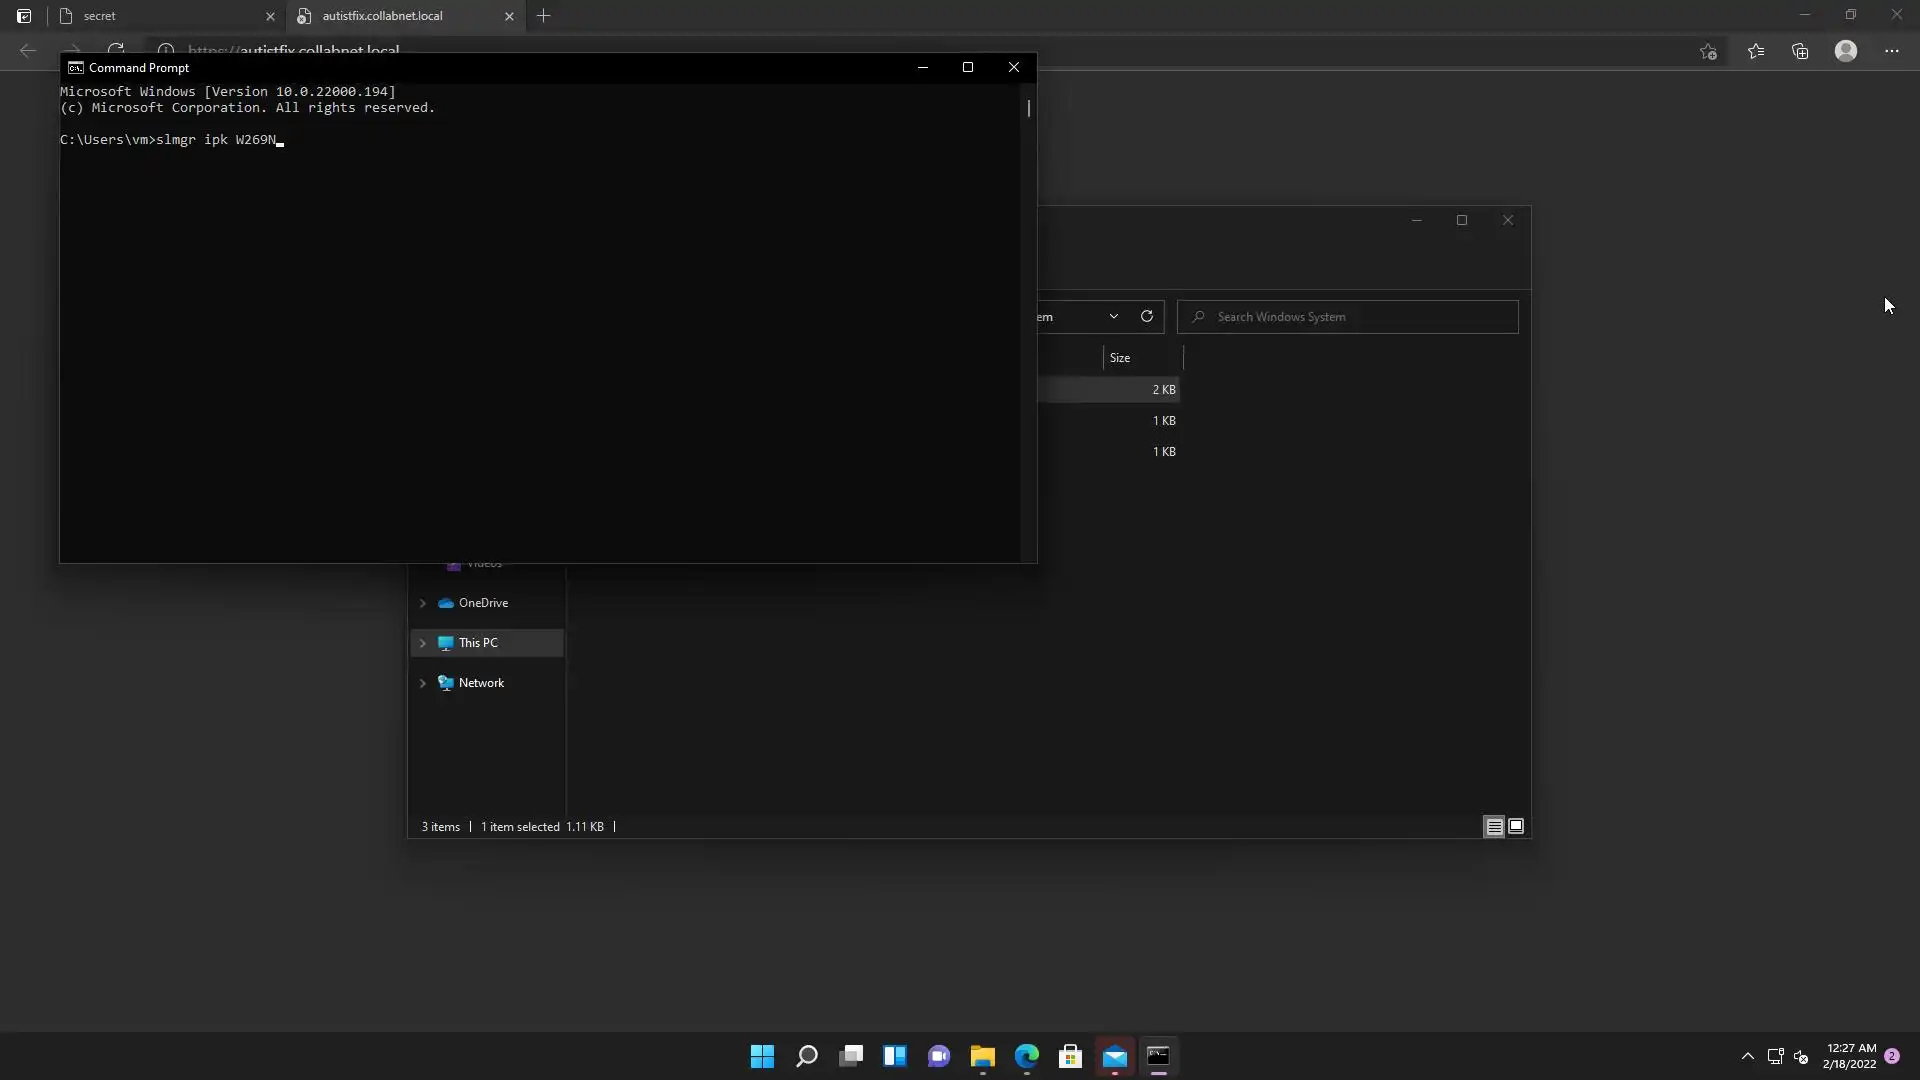
Task: Refresh the File Explorer folder view
Action: [x=1147, y=317]
